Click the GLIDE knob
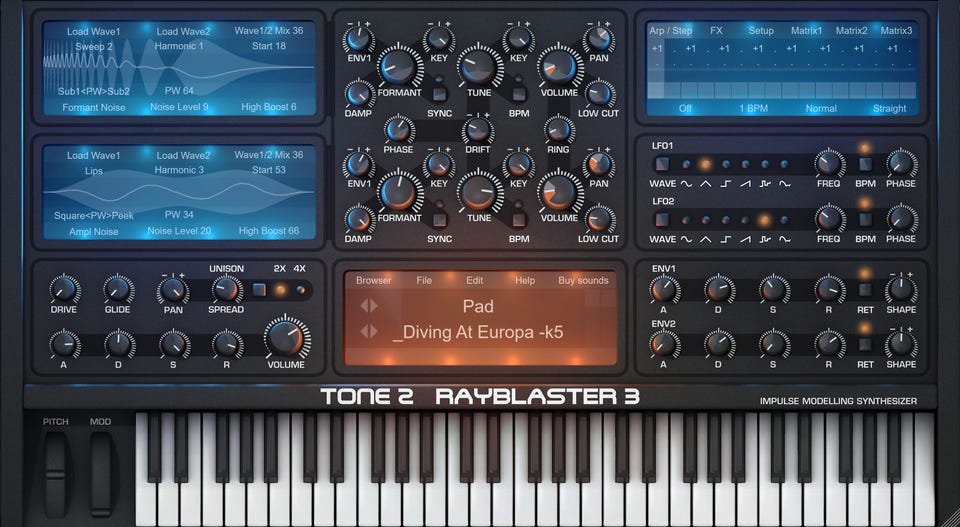960x527 pixels. 118,290
